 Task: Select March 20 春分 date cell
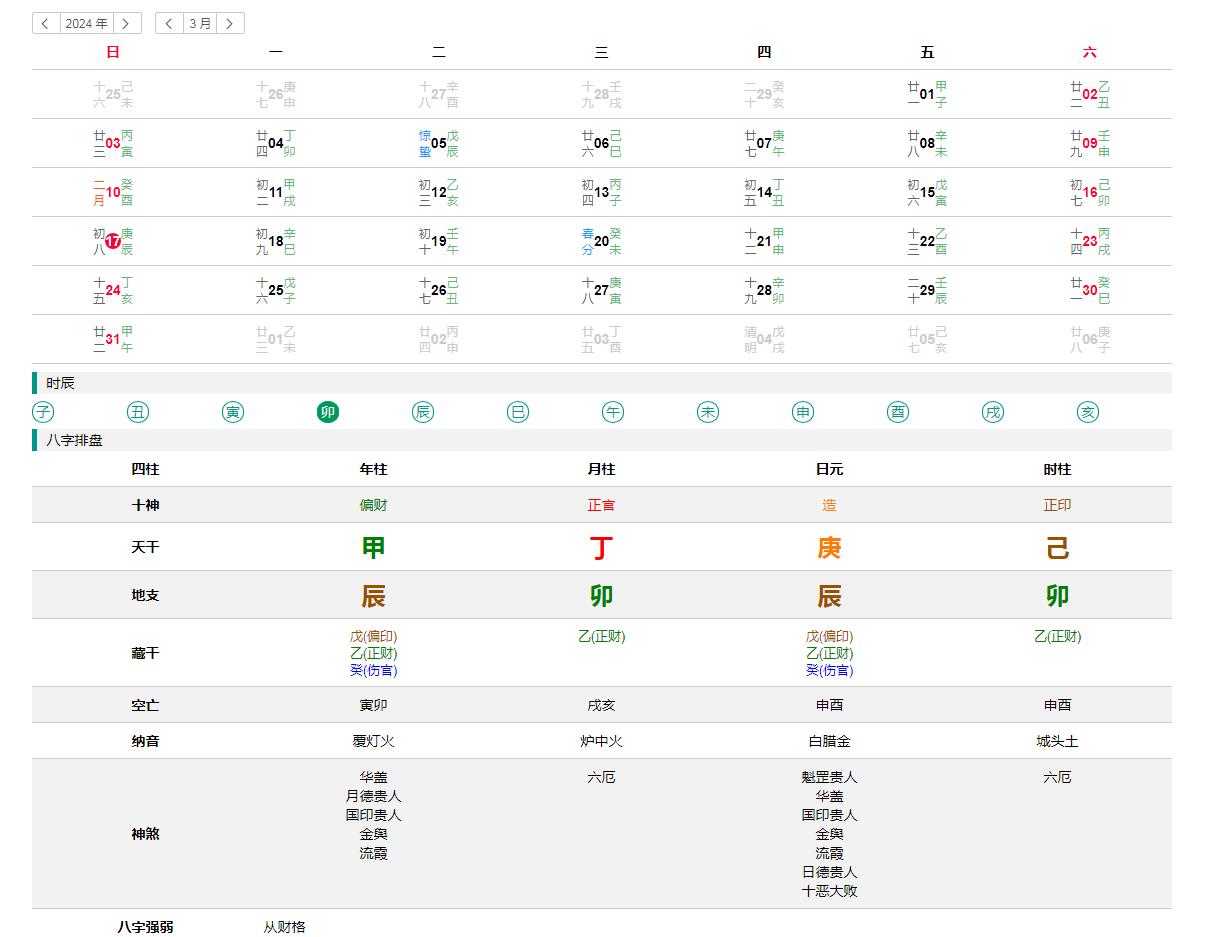pos(601,241)
